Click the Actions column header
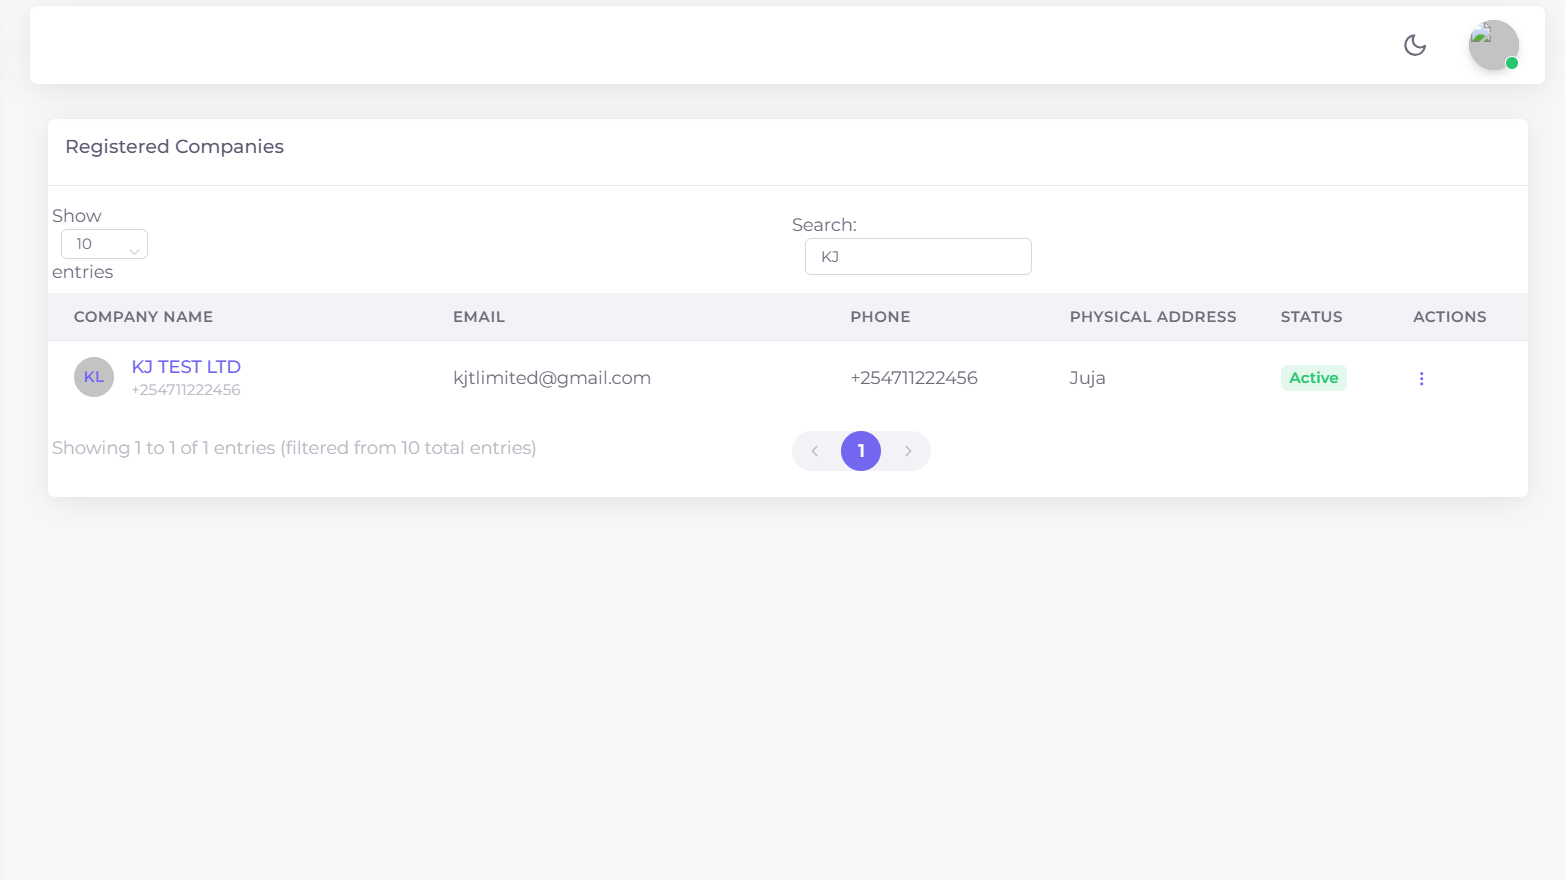 1449,317
